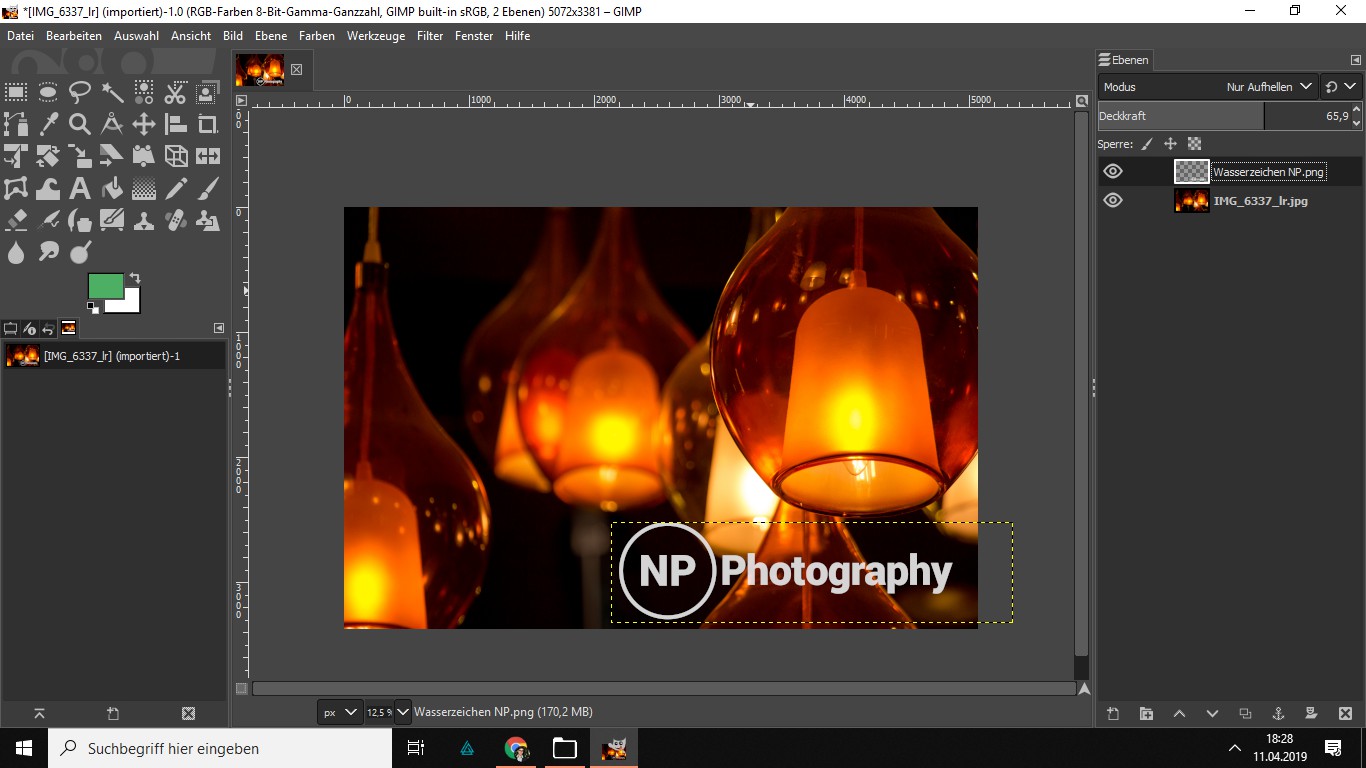Select the Heal bandage tool

coord(176,220)
